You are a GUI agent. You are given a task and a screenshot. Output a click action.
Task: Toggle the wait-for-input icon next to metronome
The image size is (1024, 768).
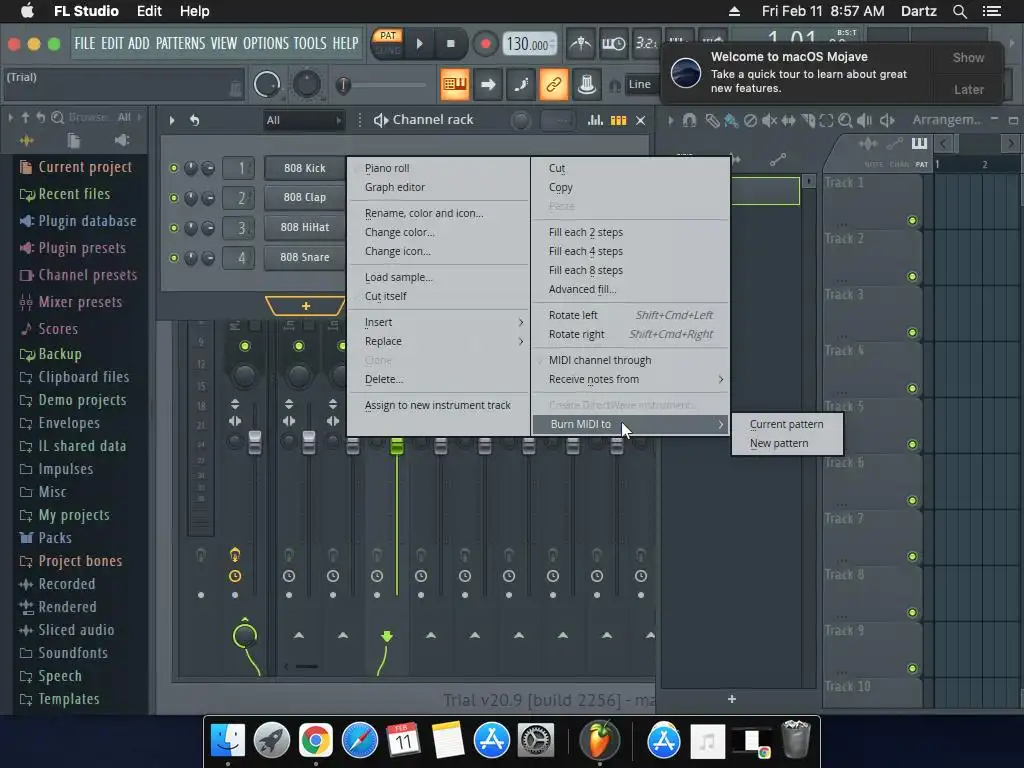point(613,44)
